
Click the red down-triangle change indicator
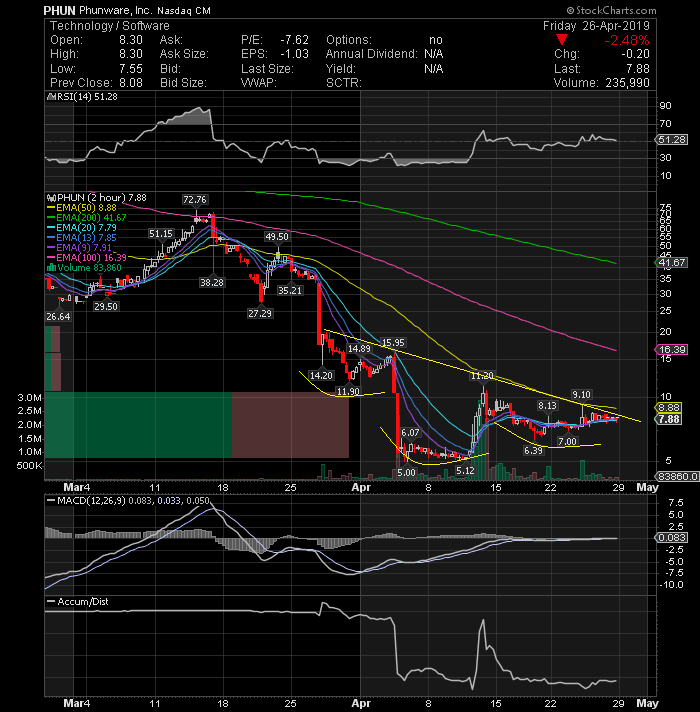562,40
